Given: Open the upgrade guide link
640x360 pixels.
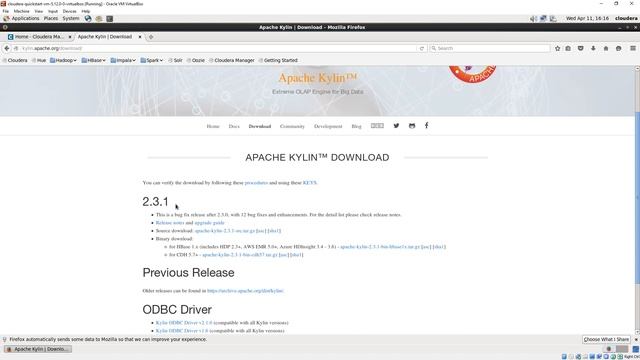Looking at the screenshot, I should tap(209, 223).
